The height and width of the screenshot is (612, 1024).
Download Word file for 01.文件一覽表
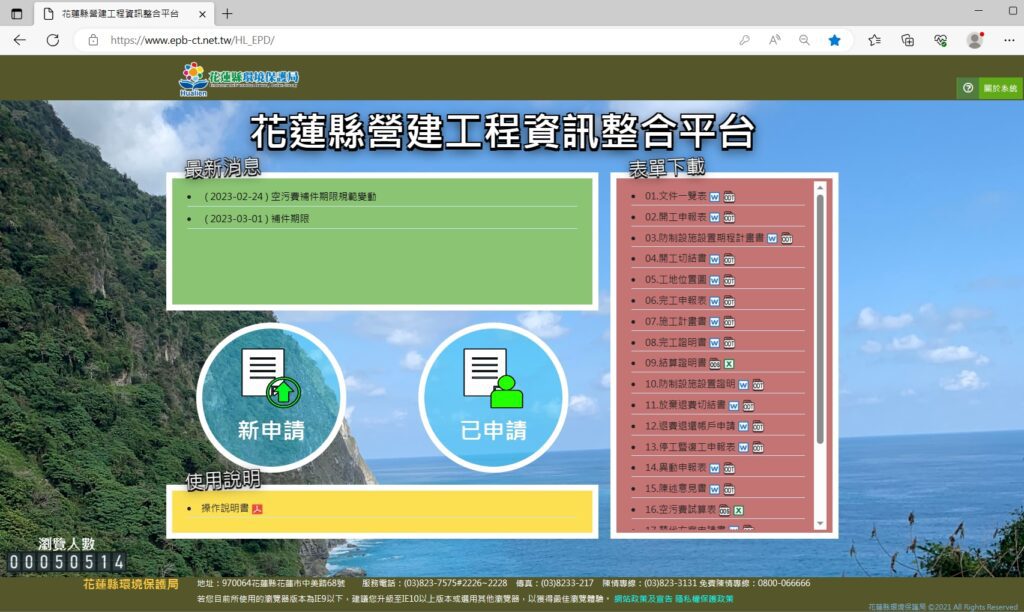(714, 196)
